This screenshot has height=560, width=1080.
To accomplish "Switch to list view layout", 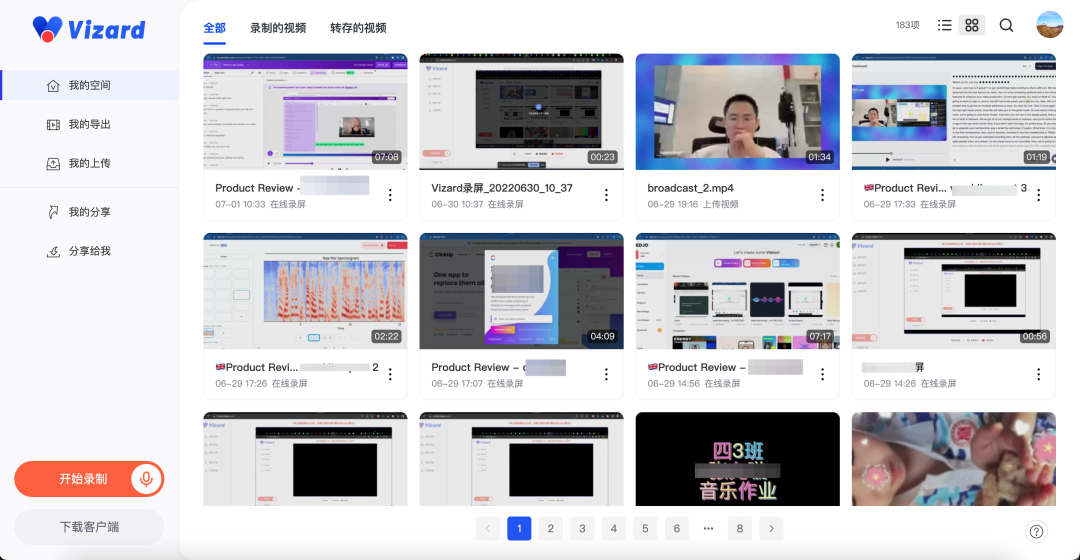I will (944, 25).
